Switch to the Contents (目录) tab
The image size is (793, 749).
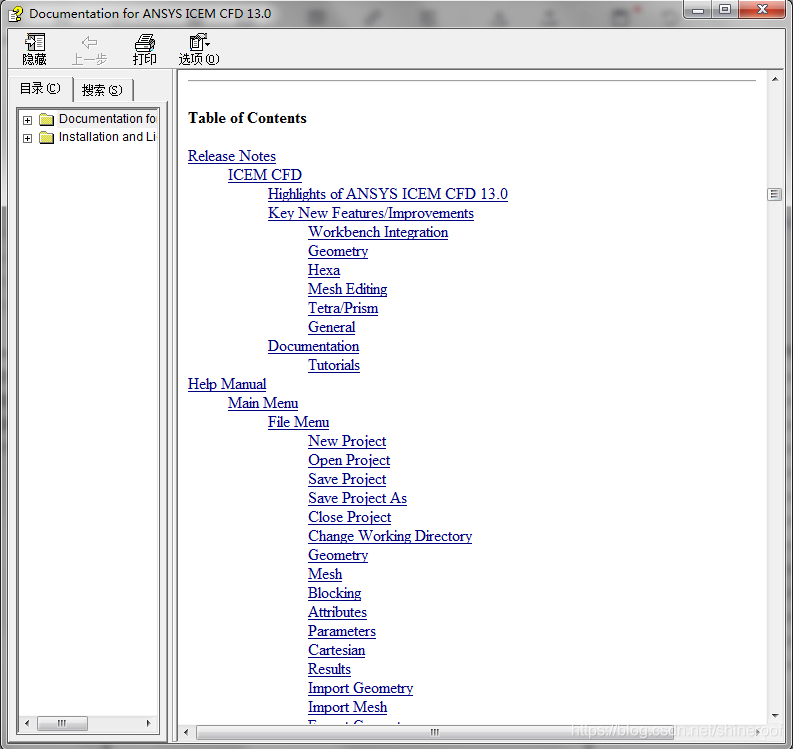[40, 89]
